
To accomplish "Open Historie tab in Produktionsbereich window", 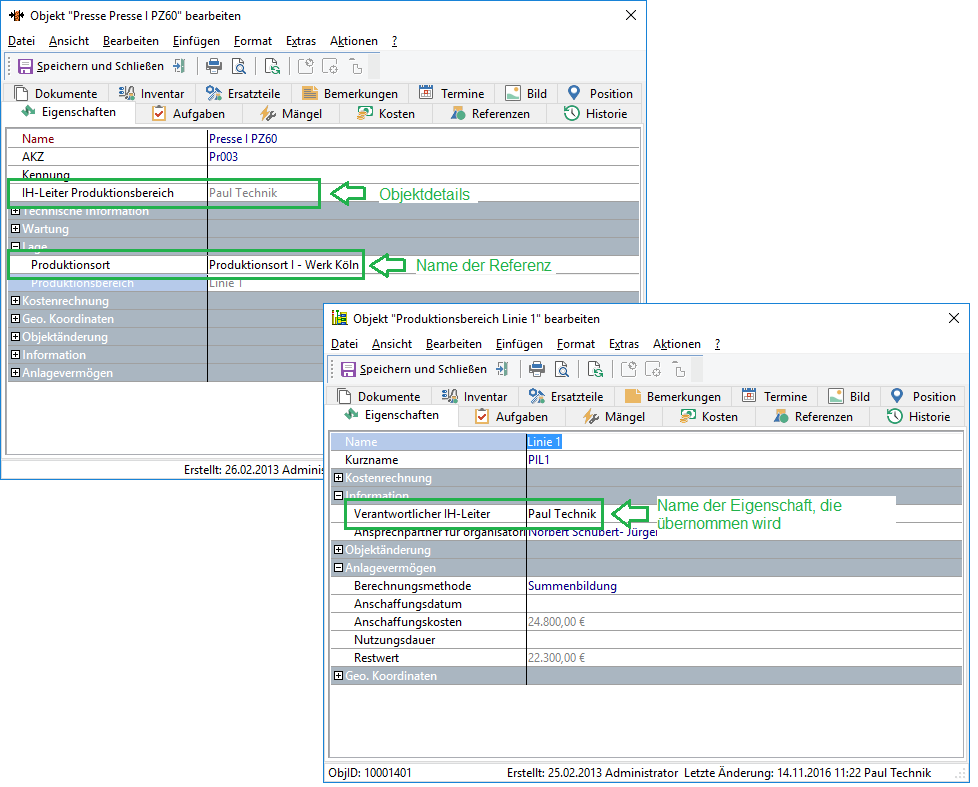I will click(919, 417).
